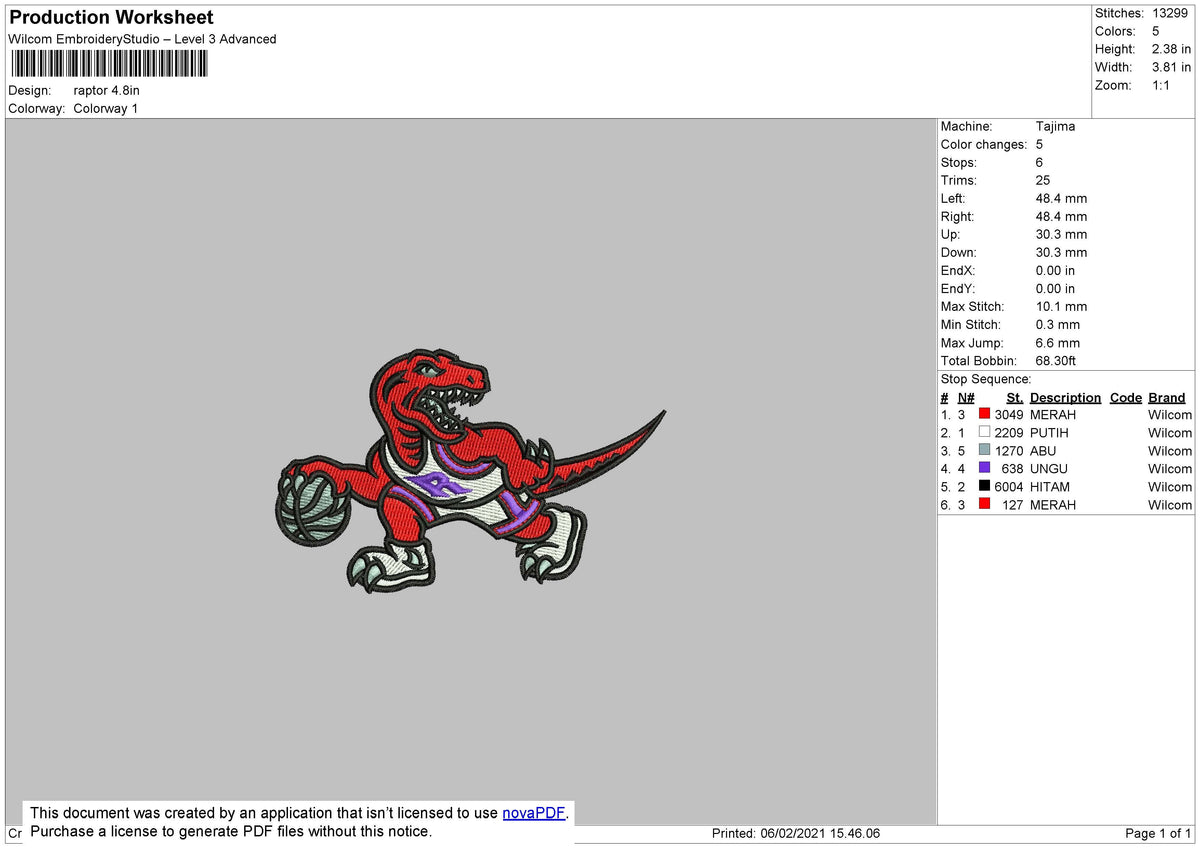Select the Description column header
The height and width of the screenshot is (848, 1200).
1065,397
